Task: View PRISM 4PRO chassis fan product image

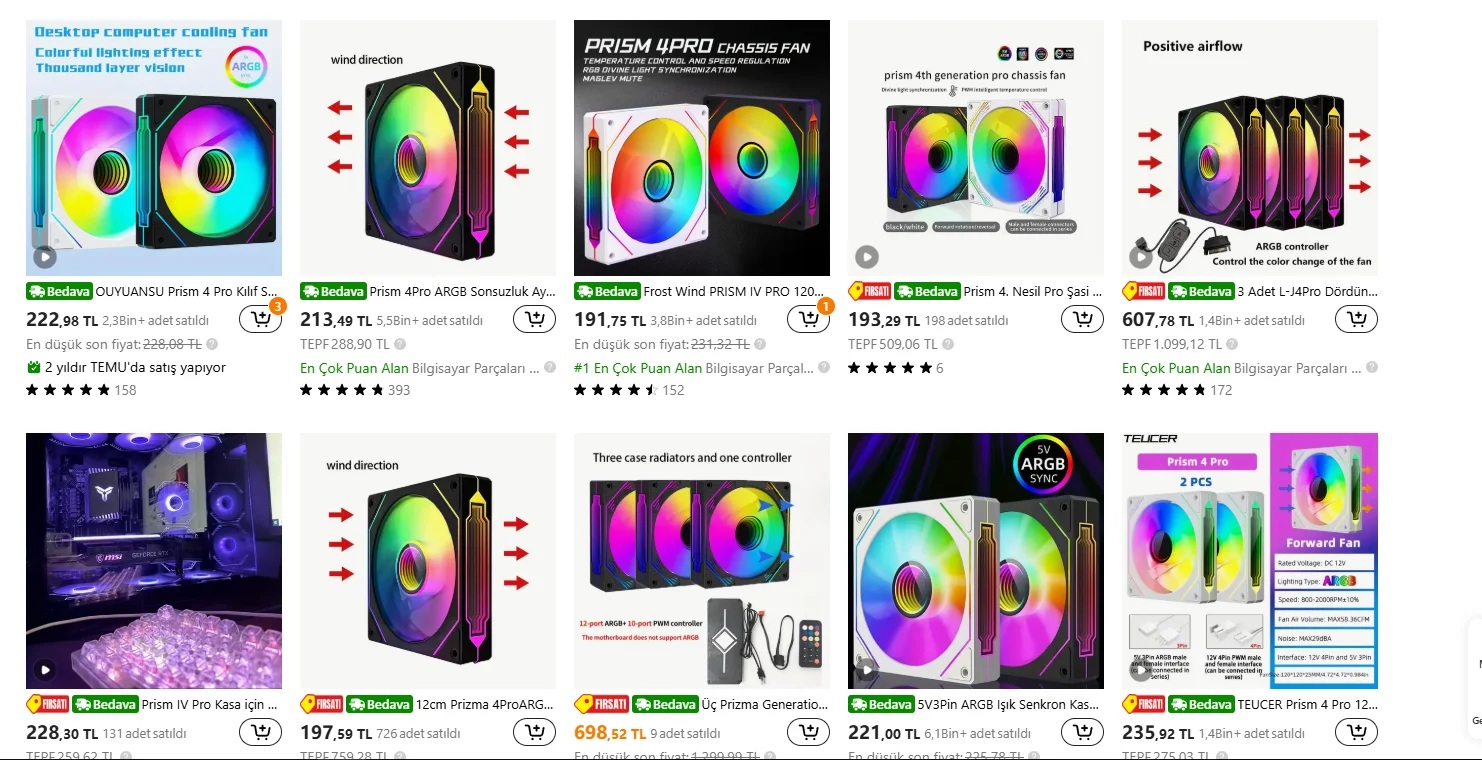Action: (702, 148)
